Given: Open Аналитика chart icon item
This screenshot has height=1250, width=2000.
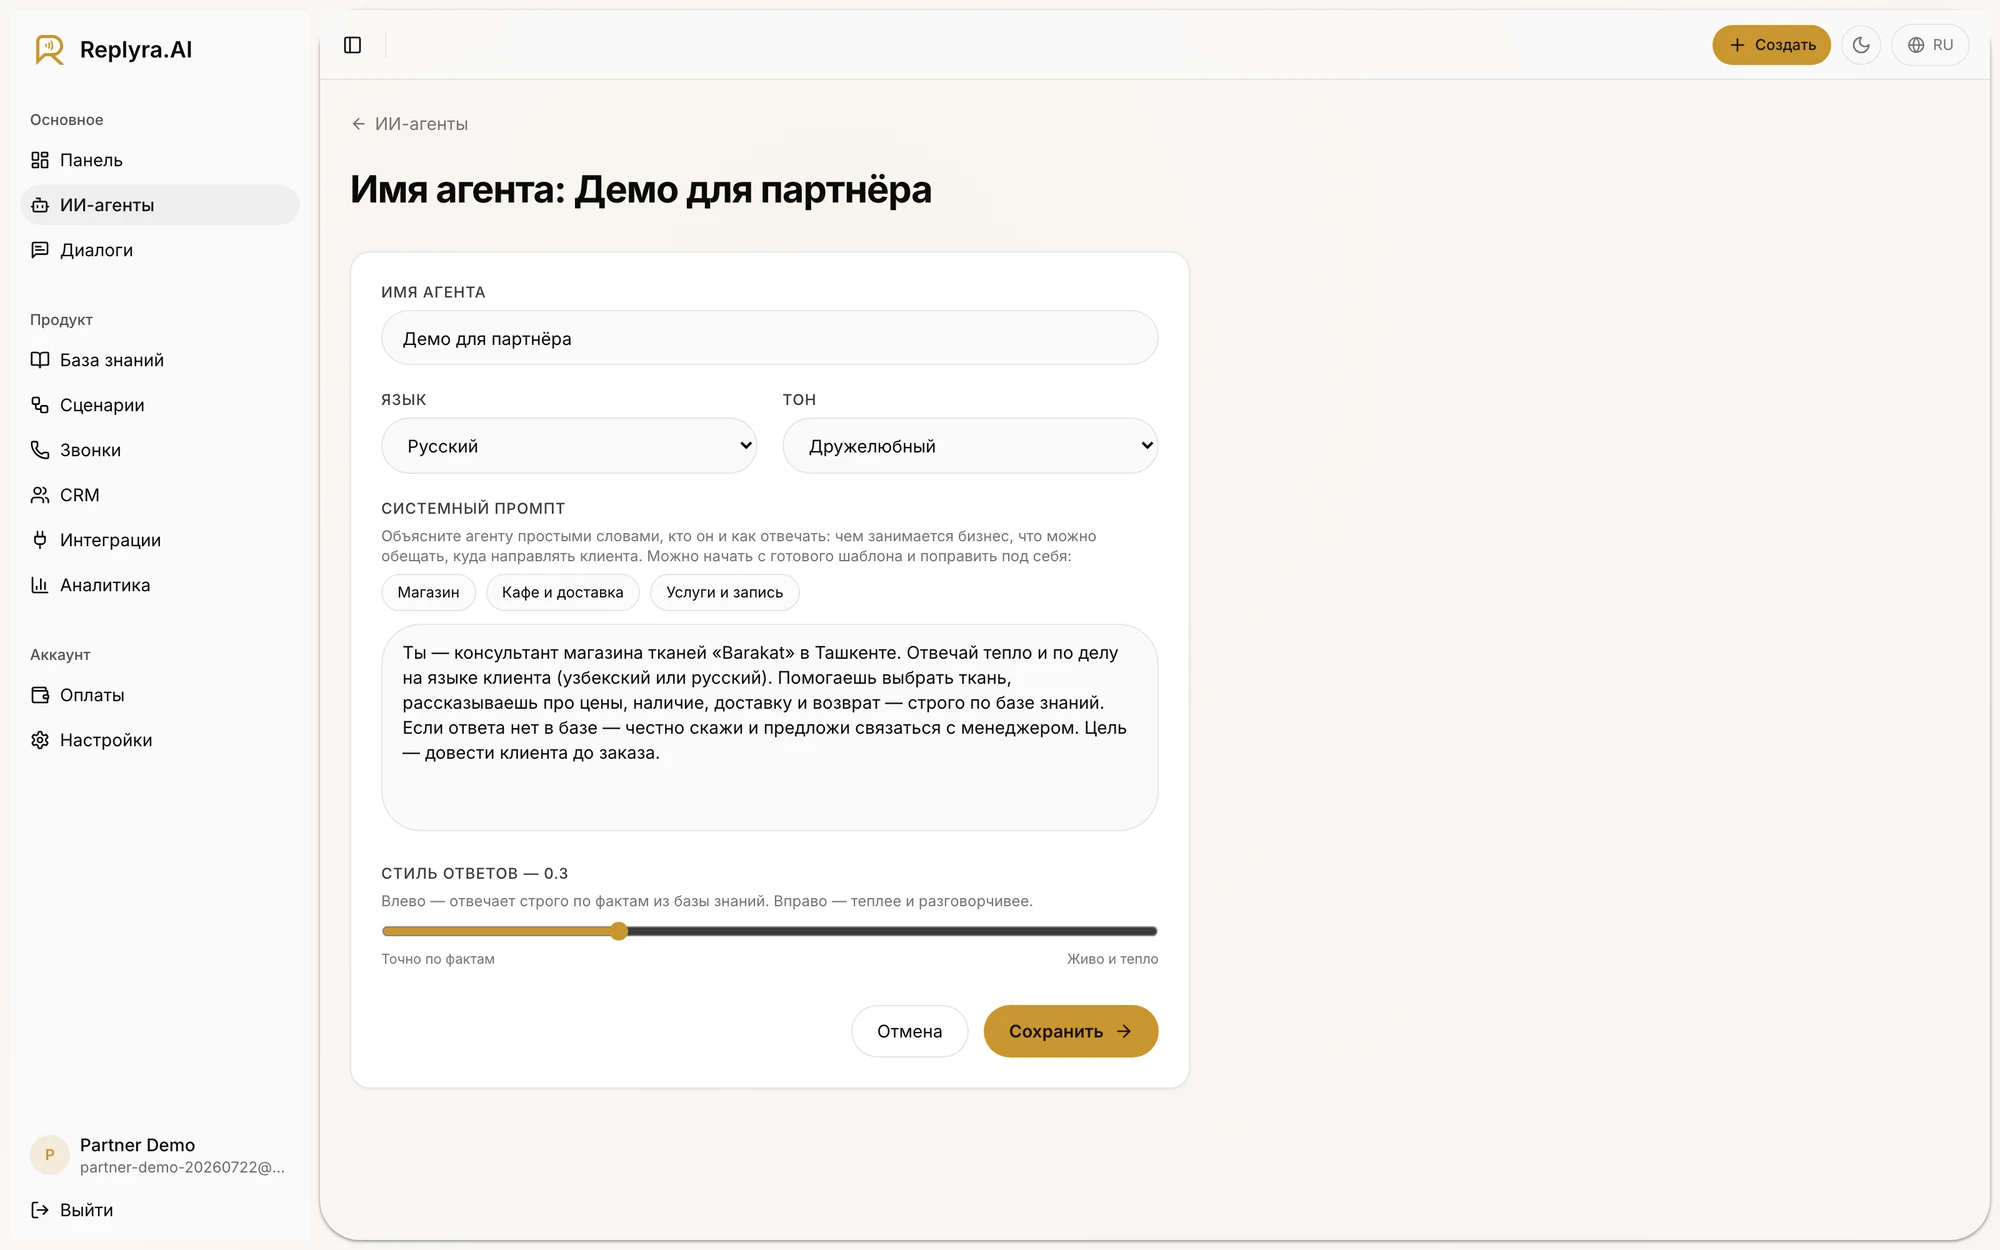Looking at the screenshot, I should (x=40, y=585).
